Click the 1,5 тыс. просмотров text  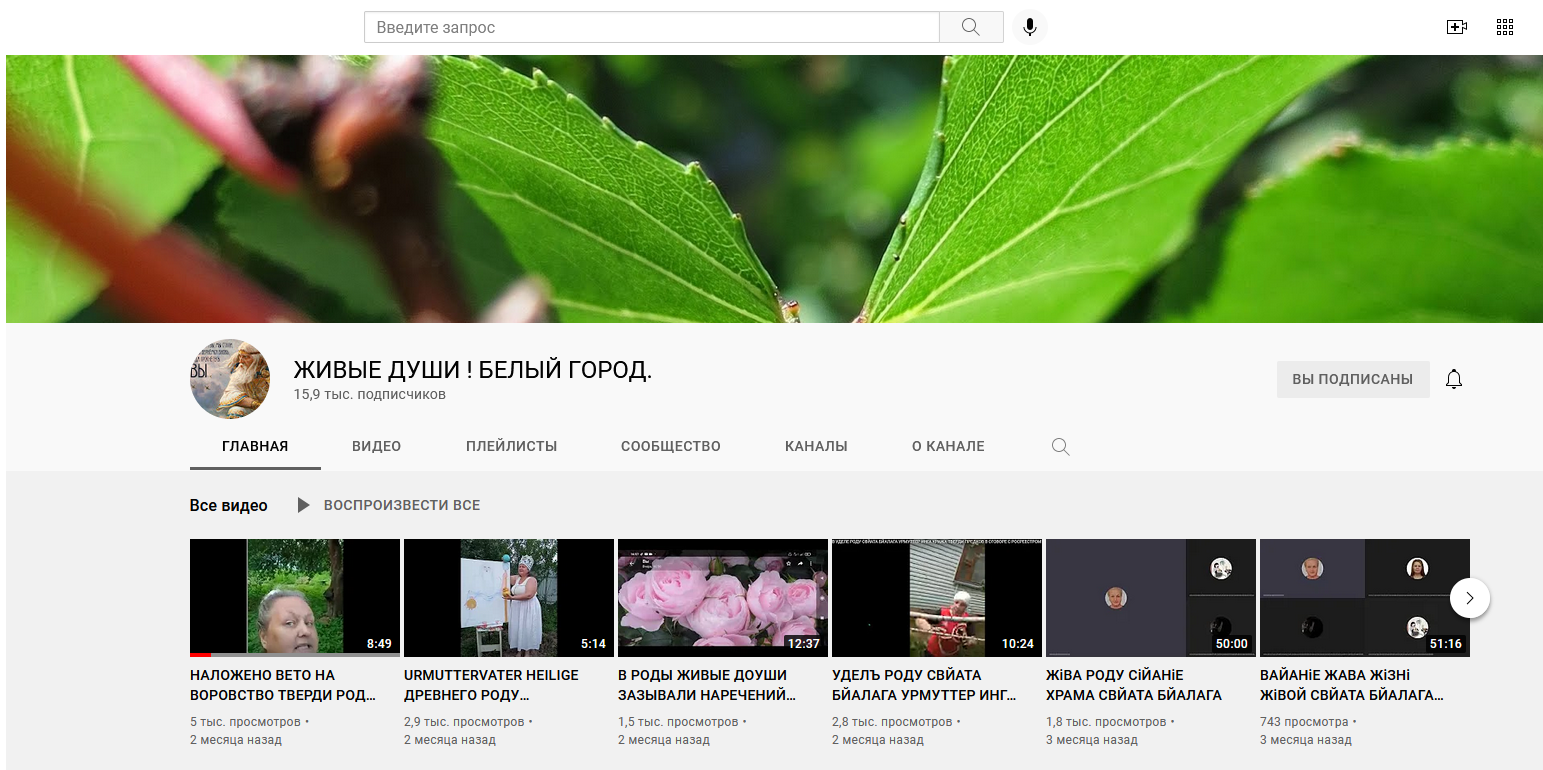(678, 721)
